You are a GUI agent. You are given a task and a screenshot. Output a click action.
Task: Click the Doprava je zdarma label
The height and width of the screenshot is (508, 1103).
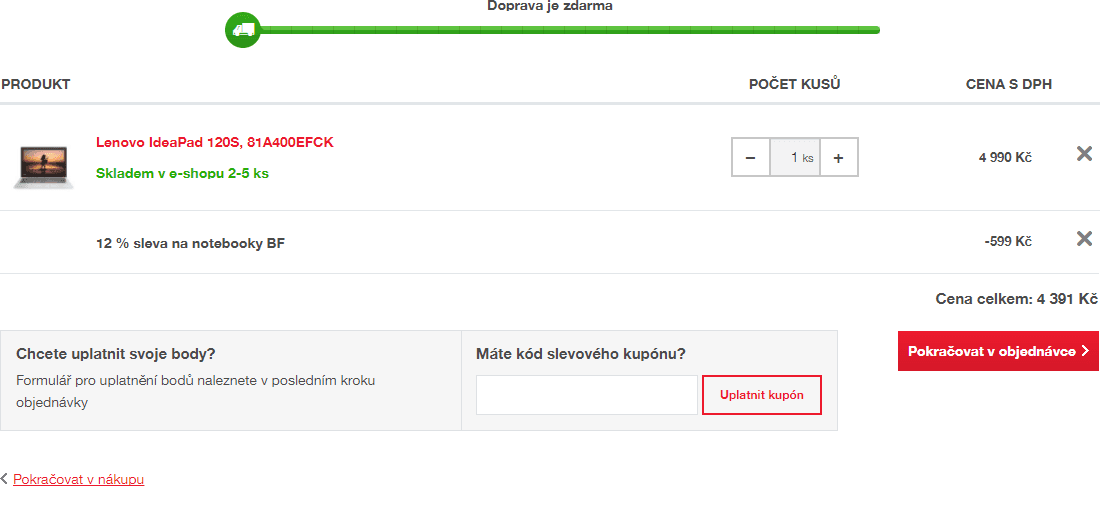click(x=550, y=6)
